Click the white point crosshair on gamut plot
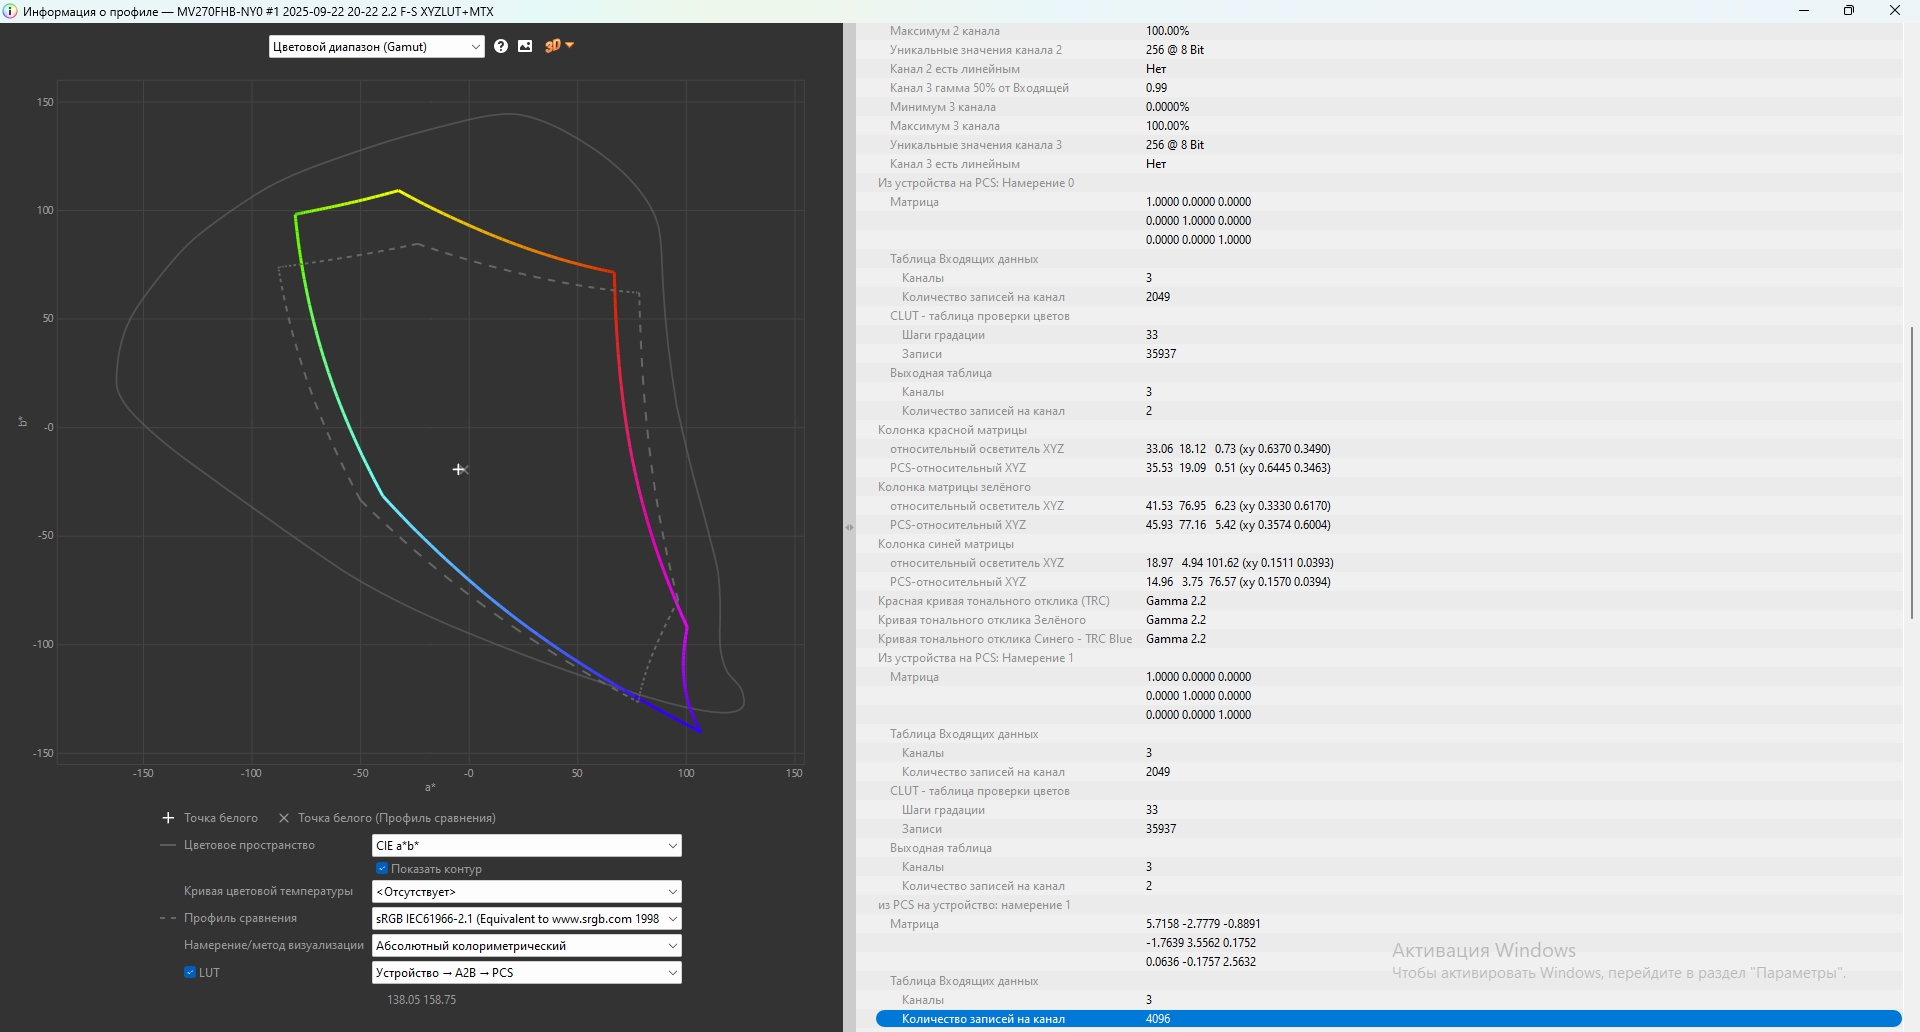The image size is (1920, 1032). coord(459,469)
